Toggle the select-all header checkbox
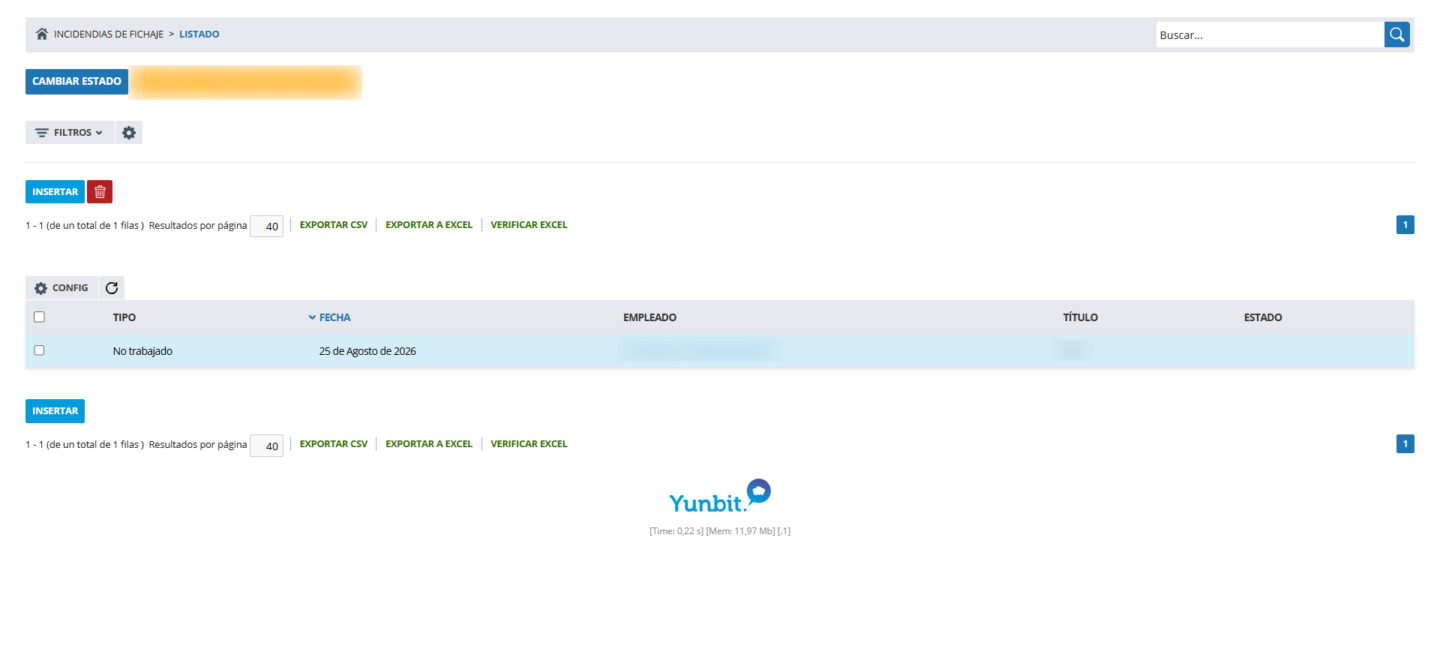This screenshot has width=1440, height=652. 39,317
